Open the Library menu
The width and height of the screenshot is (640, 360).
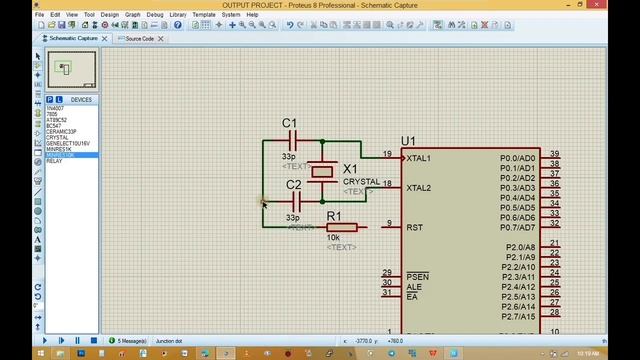click(178, 15)
